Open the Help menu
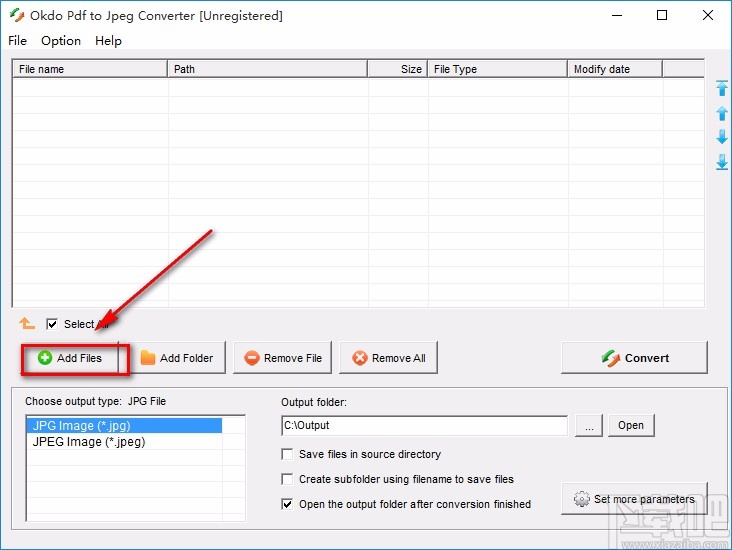732x550 pixels. coord(108,41)
